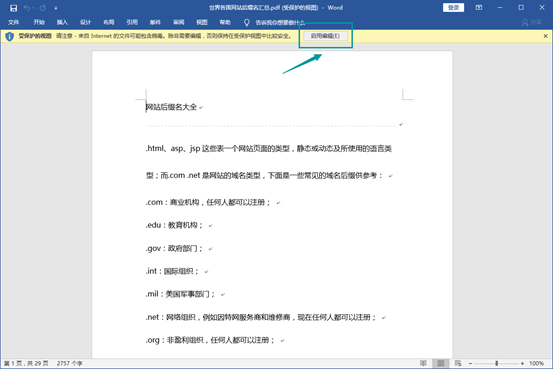Click the Save icon in the quick access toolbar
This screenshot has height=369, width=553.
click(13, 8)
